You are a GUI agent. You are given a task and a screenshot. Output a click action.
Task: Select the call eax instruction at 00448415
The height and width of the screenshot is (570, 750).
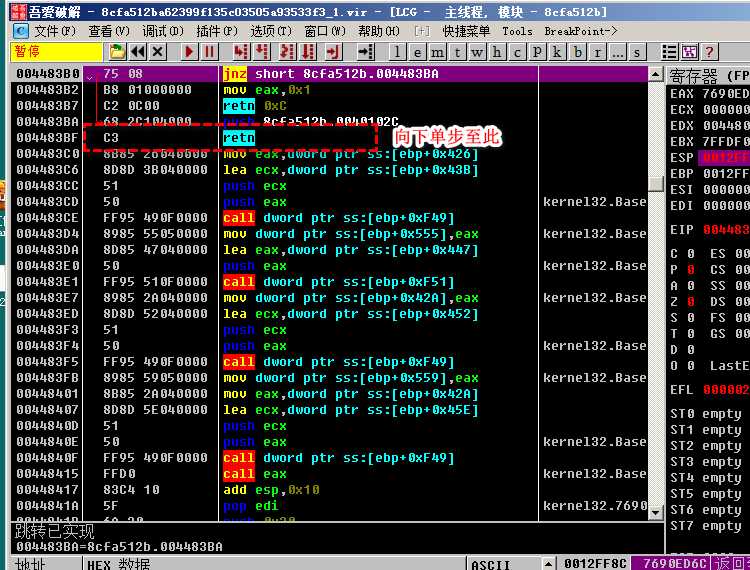click(330, 474)
